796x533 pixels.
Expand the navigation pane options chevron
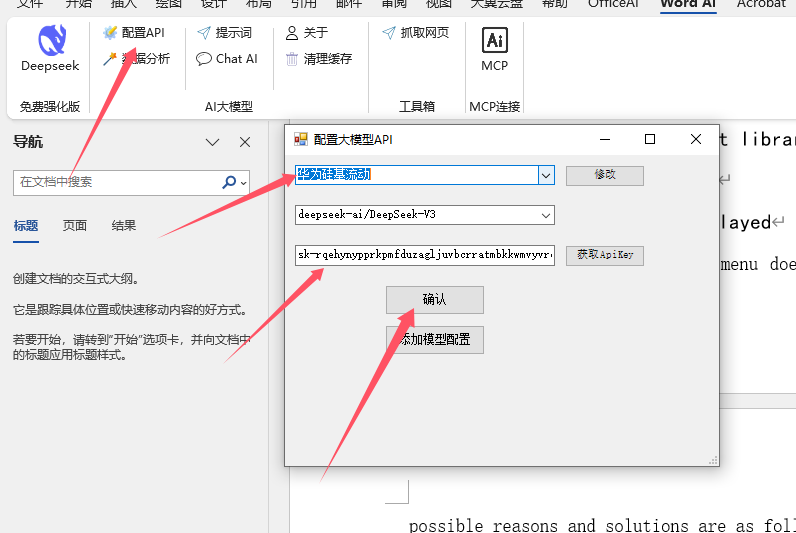pos(212,142)
